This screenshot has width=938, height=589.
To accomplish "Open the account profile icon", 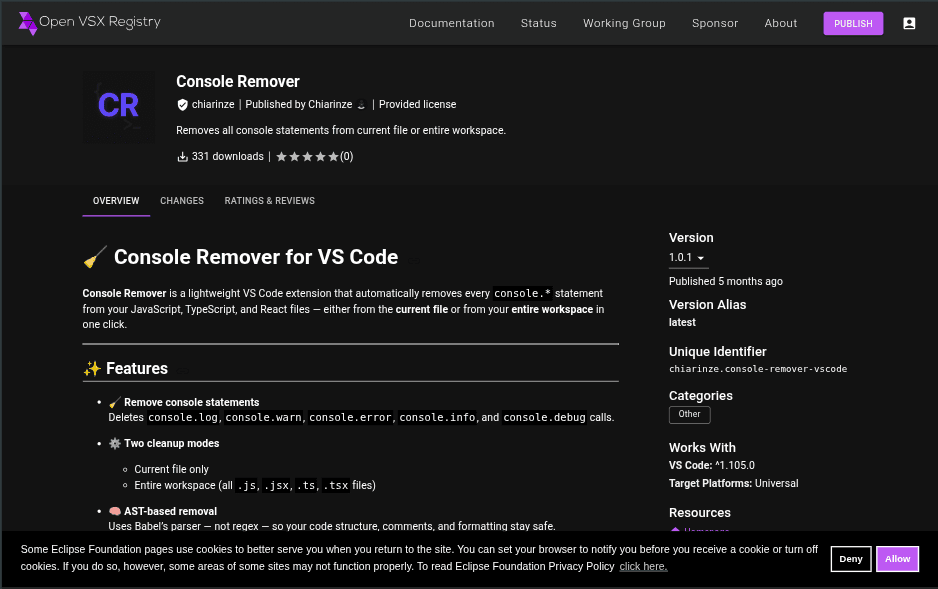I will (909, 23).
